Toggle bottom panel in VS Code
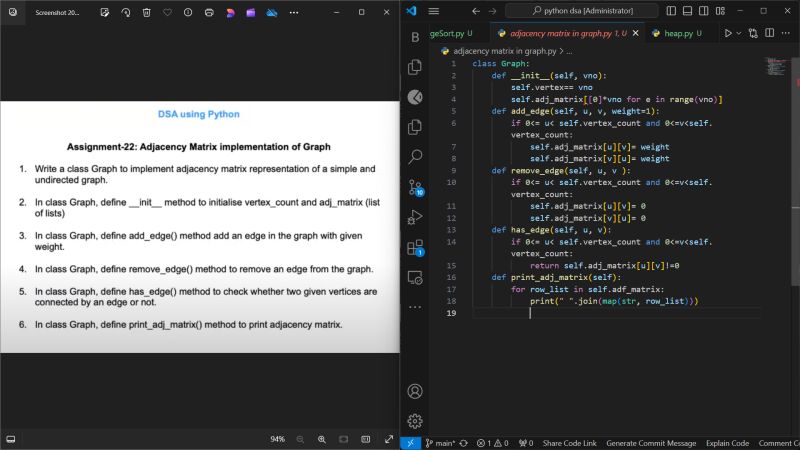 coord(687,11)
